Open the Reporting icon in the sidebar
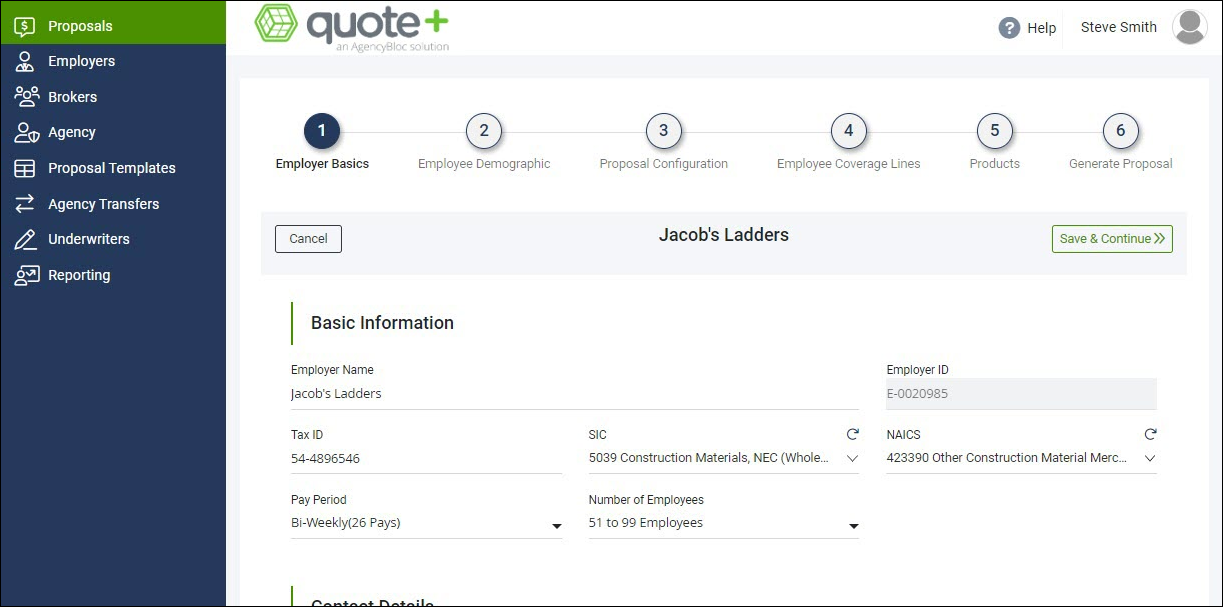Screen dimensions: 1223x607 coord(23,275)
